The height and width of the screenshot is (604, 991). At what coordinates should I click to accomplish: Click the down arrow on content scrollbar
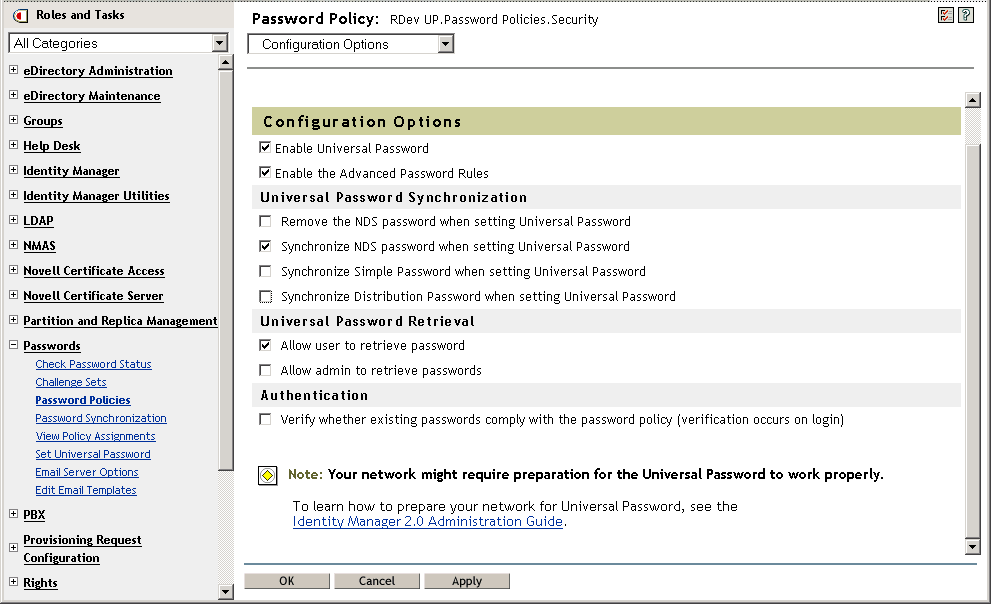(972, 546)
